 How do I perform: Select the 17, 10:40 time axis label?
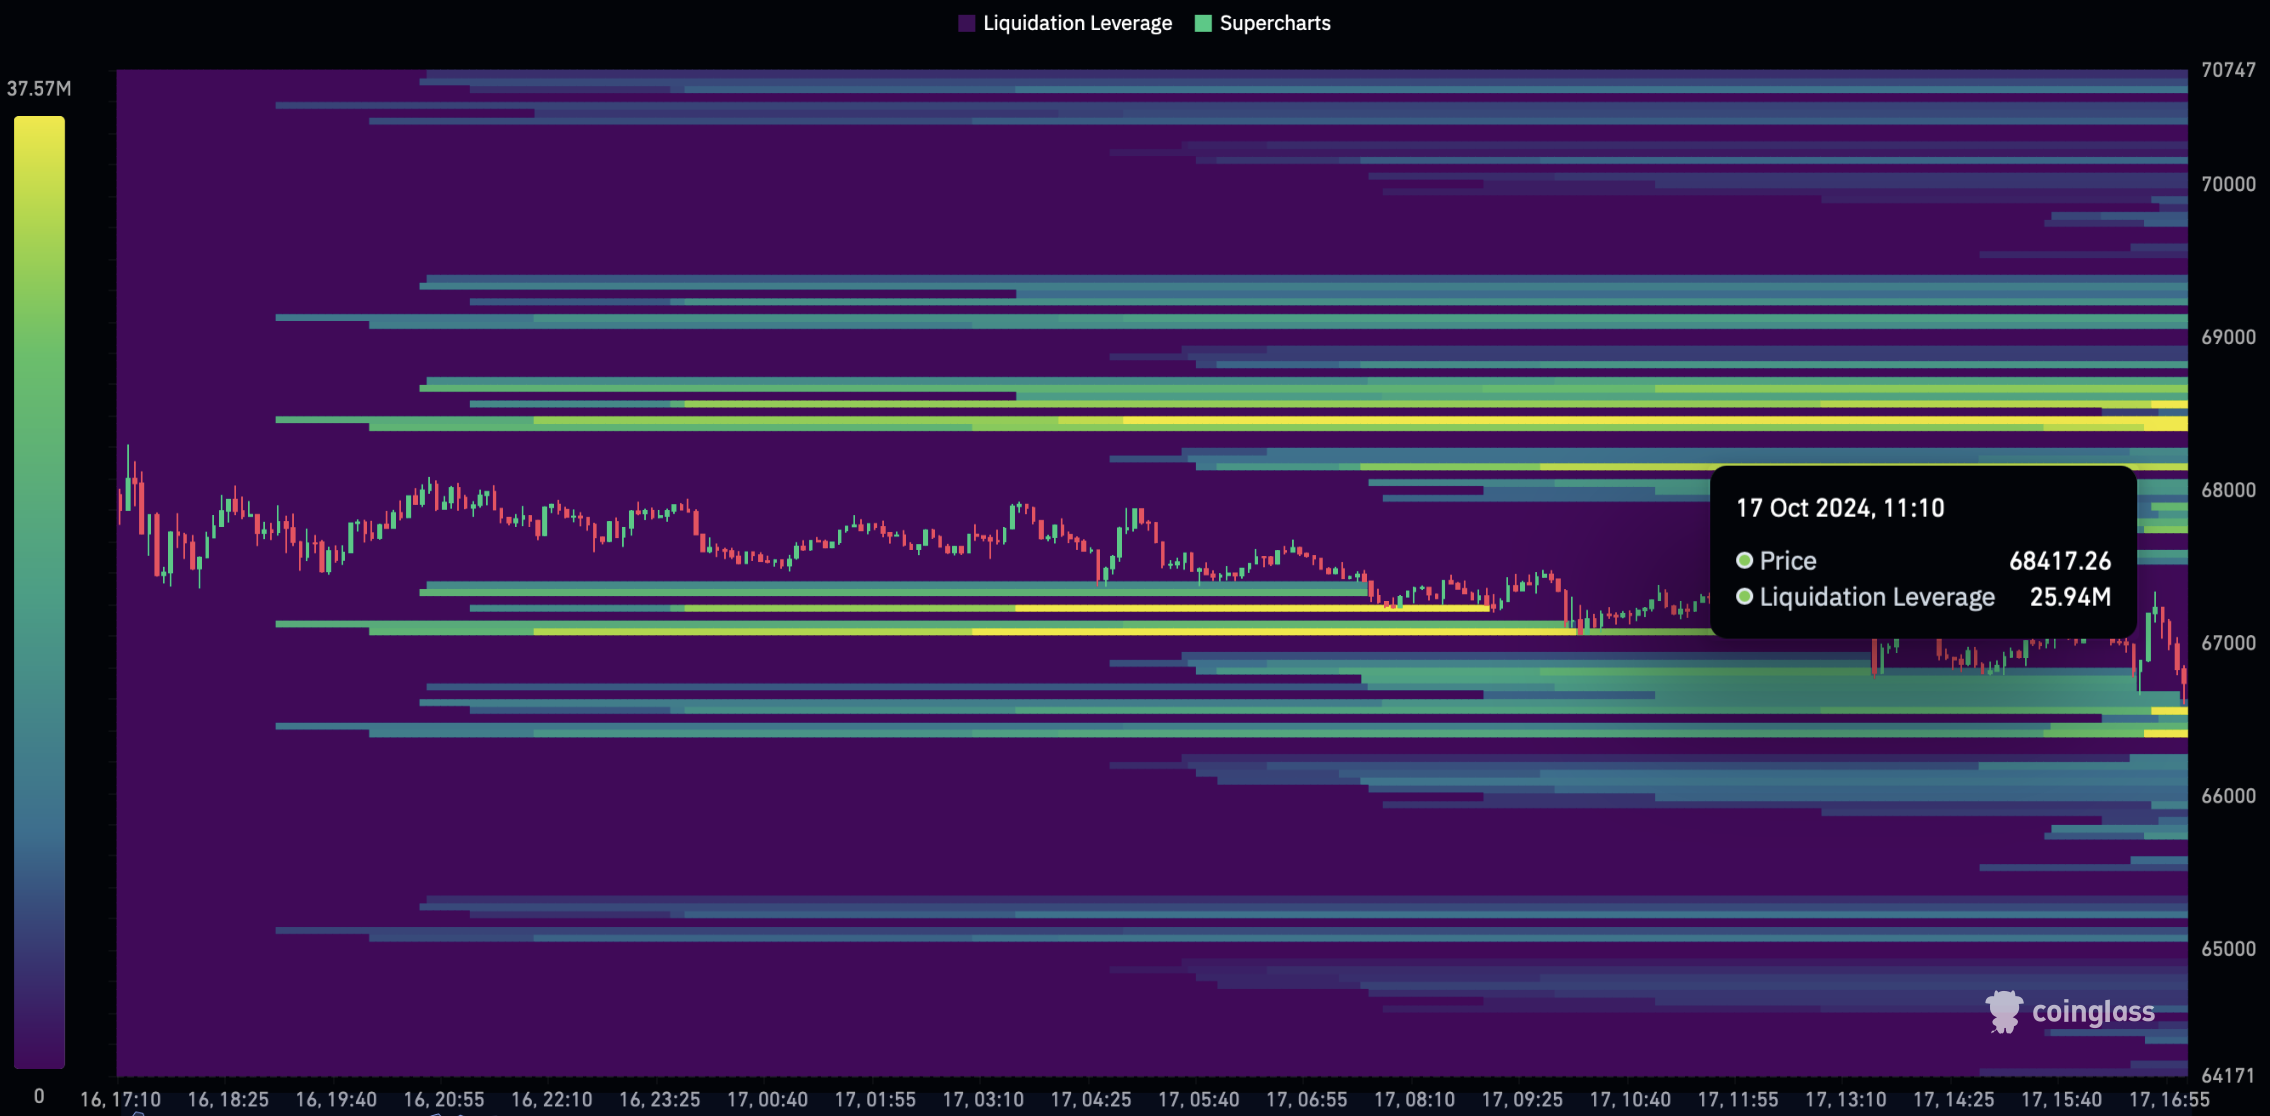(1630, 1099)
